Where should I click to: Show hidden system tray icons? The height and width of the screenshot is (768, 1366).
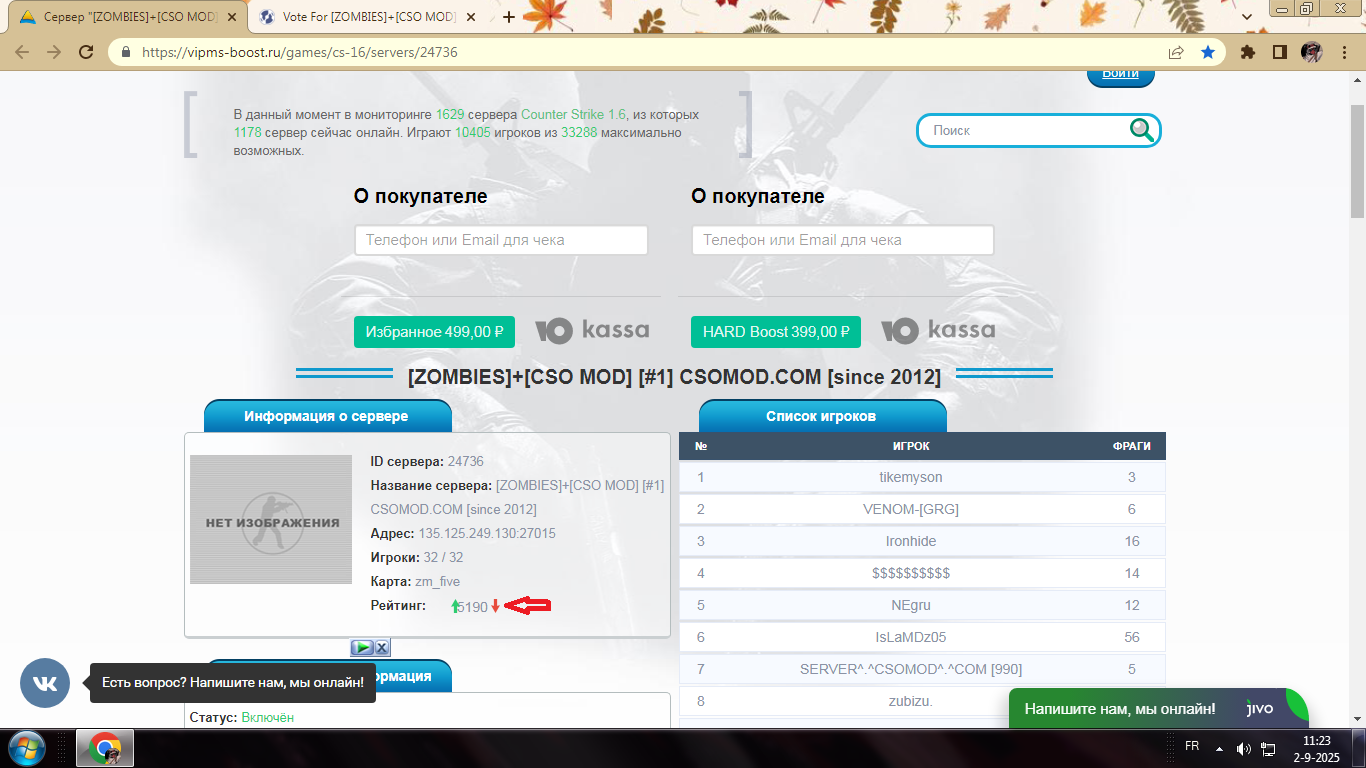coord(1219,748)
